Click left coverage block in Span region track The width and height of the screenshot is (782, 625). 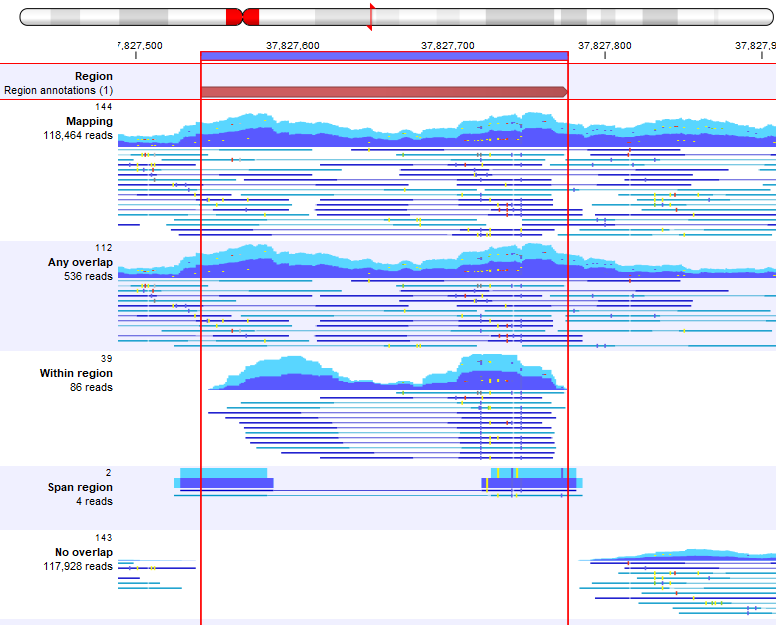tap(225, 479)
